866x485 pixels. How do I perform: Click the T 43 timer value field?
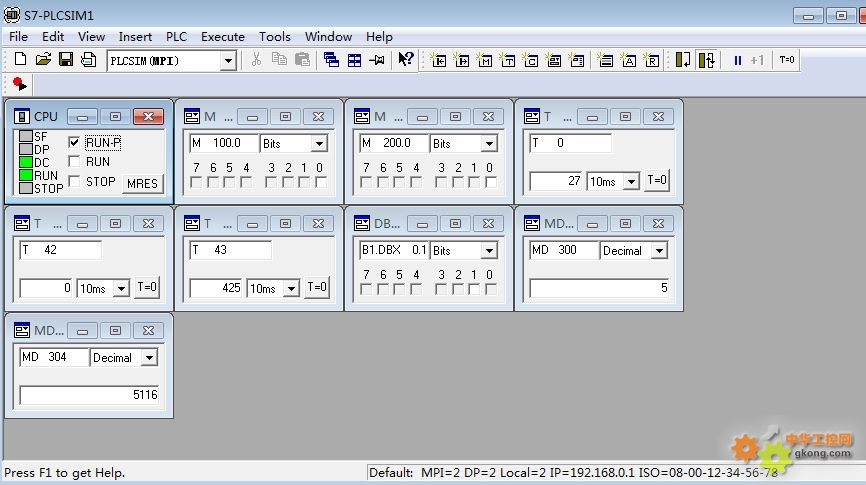pos(216,288)
